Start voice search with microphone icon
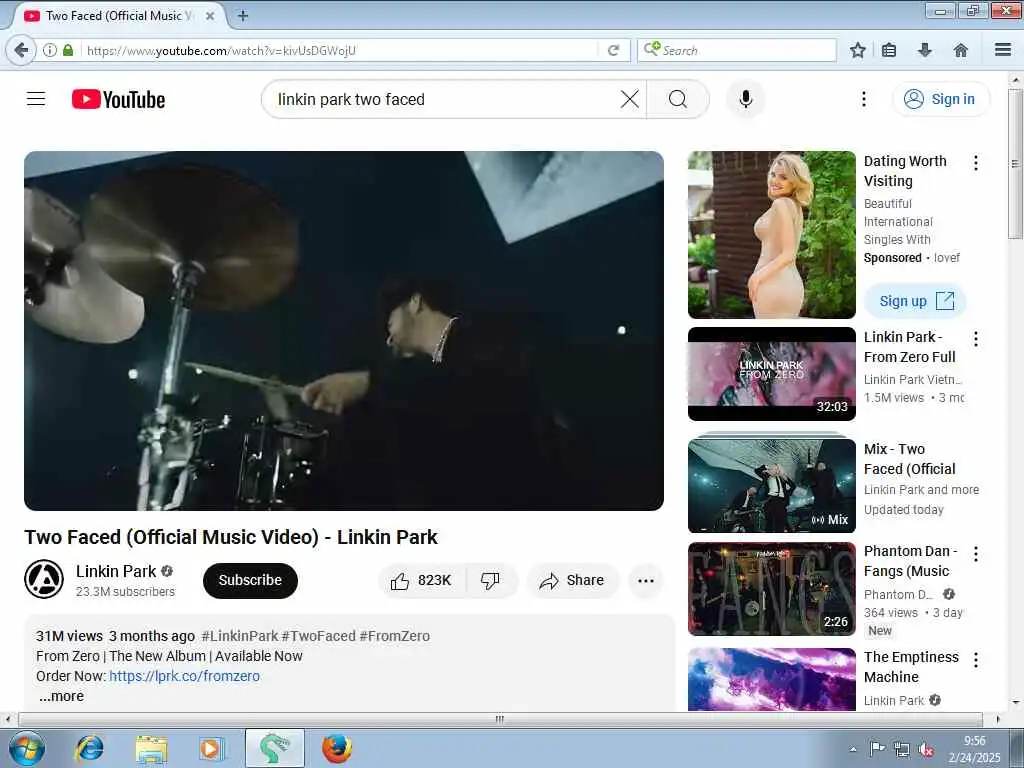Image resolution: width=1024 pixels, height=768 pixels. (746, 99)
